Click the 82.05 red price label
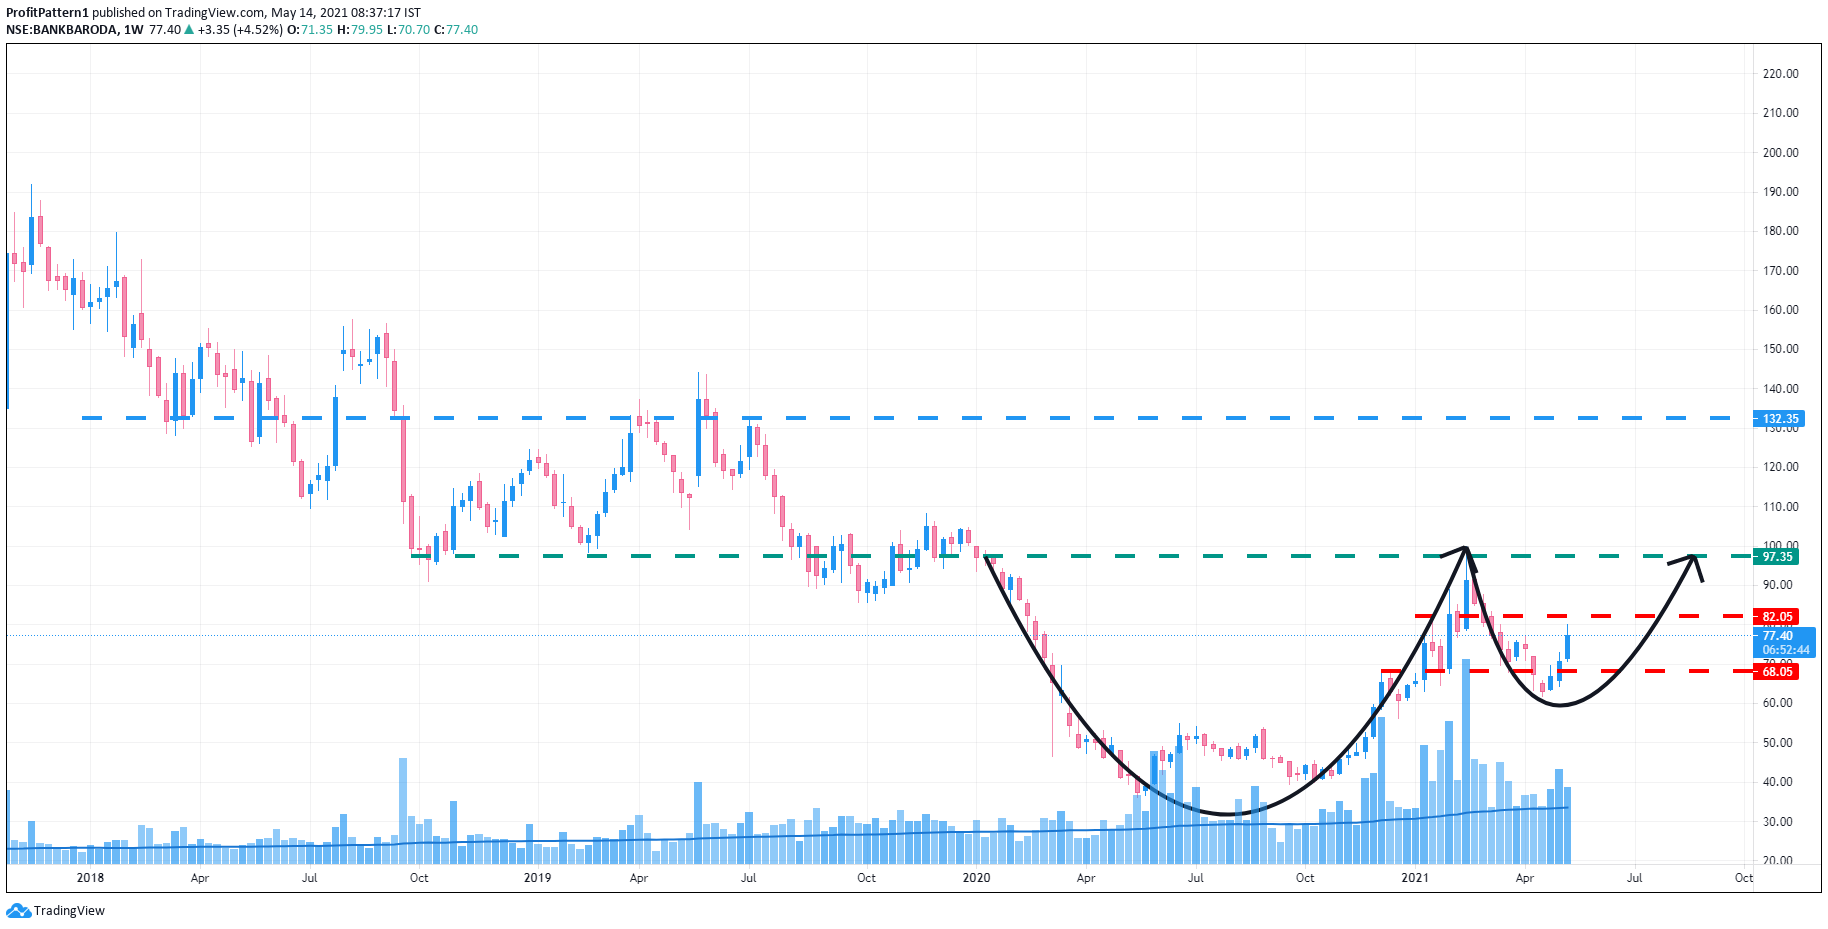The width and height of the screenshot is (1828, 929). (1777, 617)
